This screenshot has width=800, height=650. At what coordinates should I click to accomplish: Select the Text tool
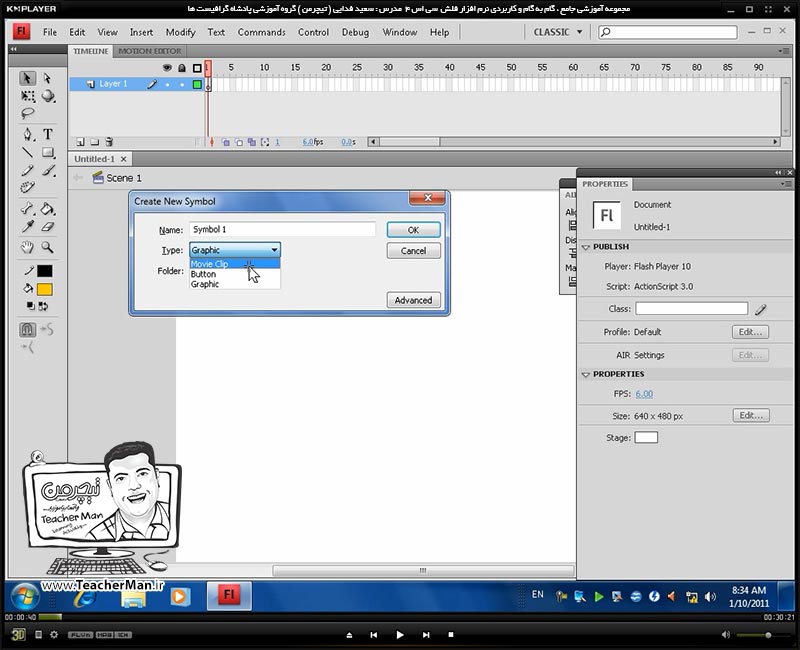(47, 134)
